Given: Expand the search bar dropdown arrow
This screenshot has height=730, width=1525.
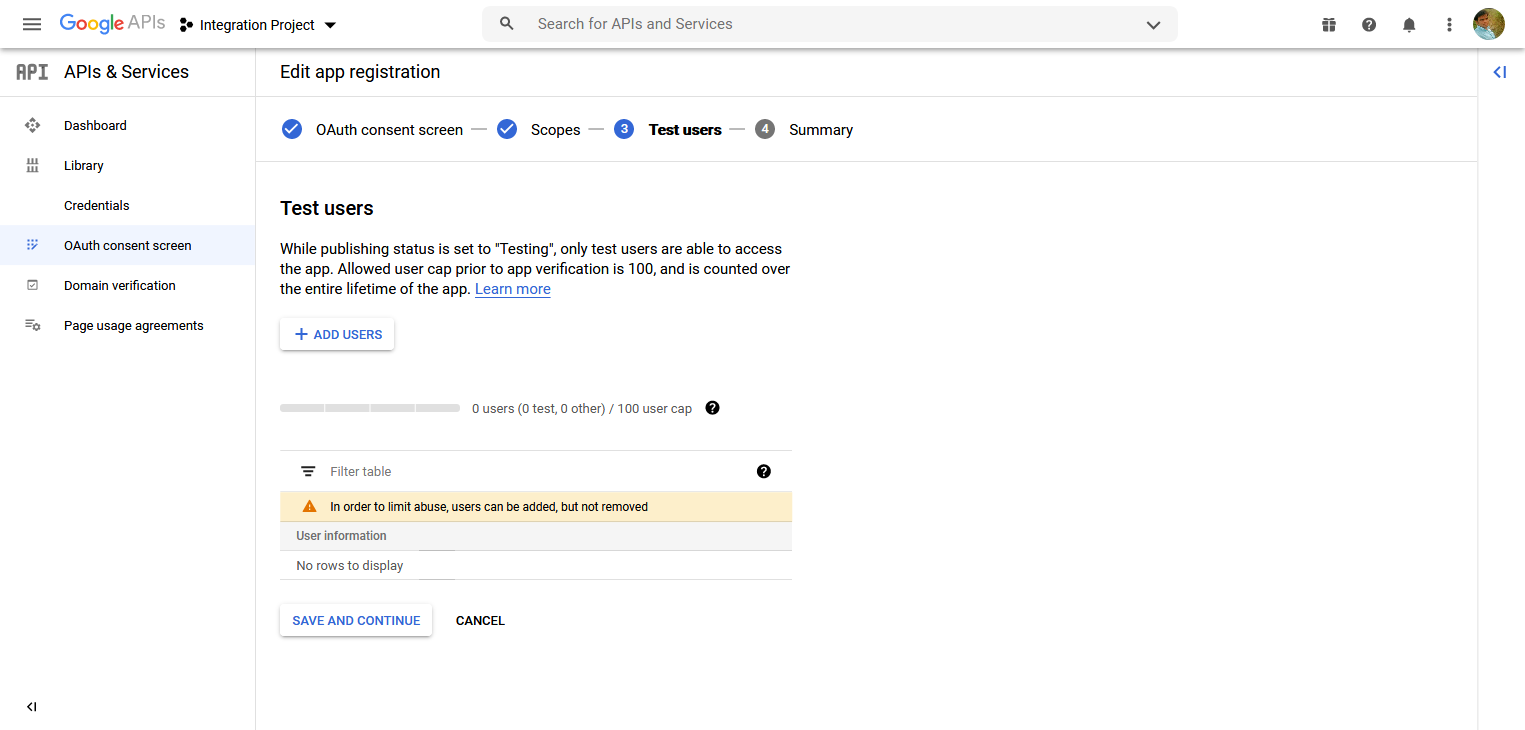Looking at the screenshot, I should [1153, 25].
